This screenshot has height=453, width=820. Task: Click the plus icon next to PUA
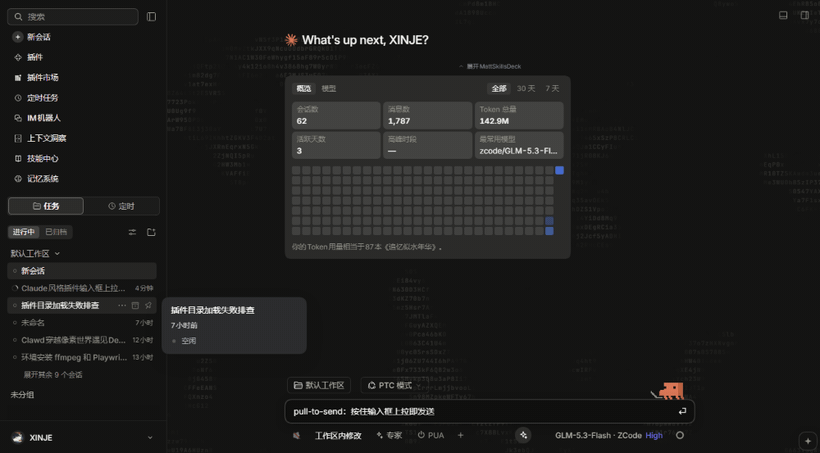pyautogui.click(x=461, y=435)
